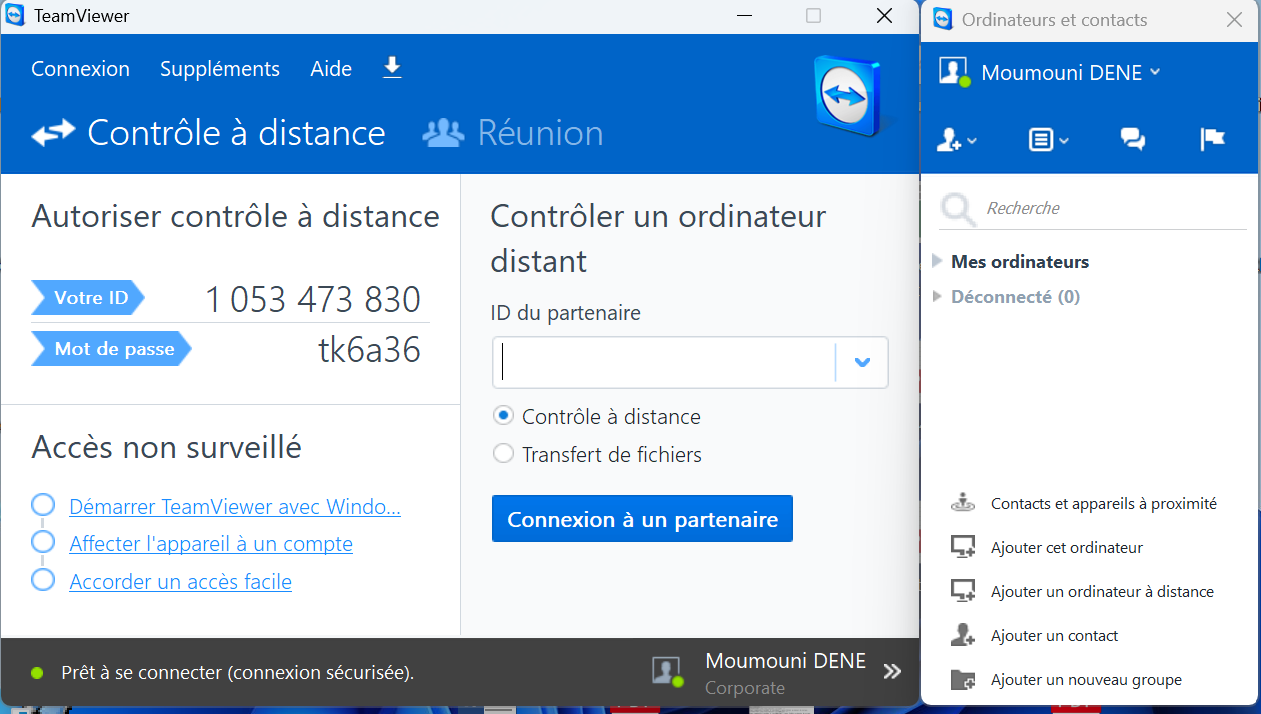Expand the Déconnecté (0) group
Image resolution: width=1261 pixels, height=714 pixels.
click(937, 296)
